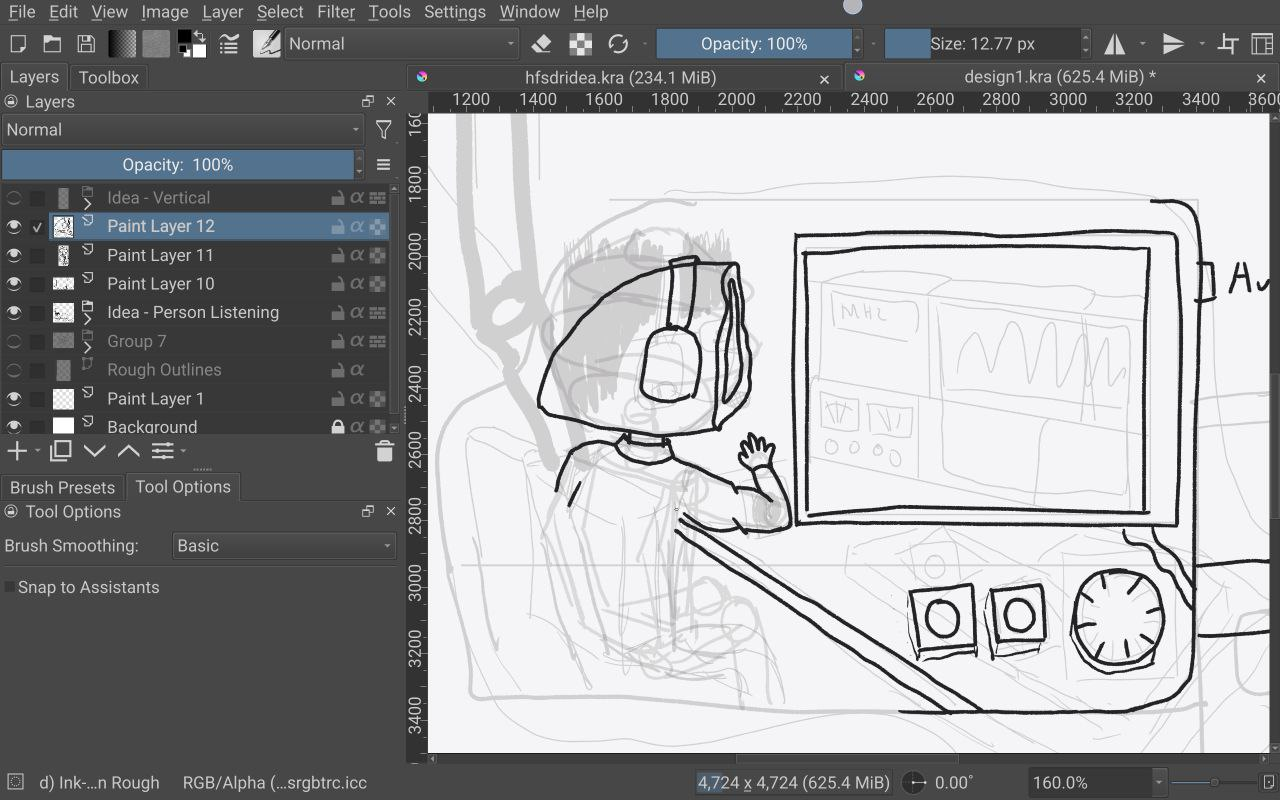
Task: Expand the Group 7 layer group
Action: 88,346
